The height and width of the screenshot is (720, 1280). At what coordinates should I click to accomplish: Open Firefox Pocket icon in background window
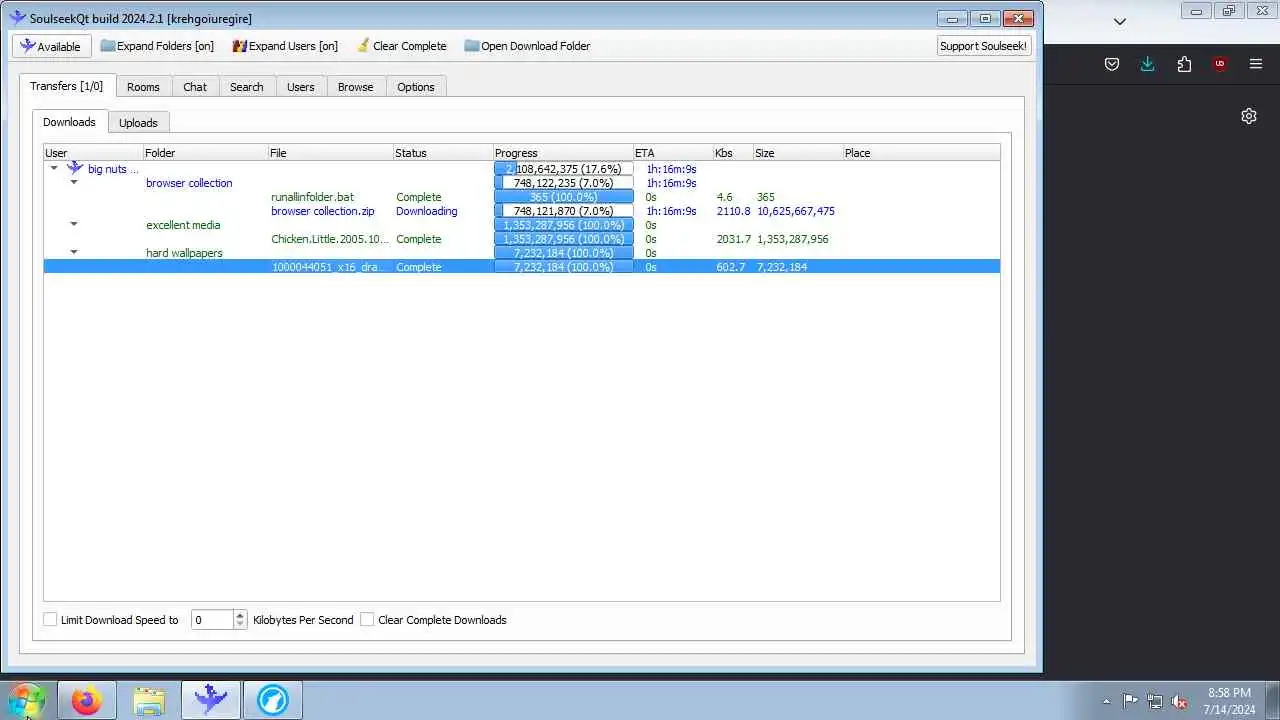tap(1112, 64)
